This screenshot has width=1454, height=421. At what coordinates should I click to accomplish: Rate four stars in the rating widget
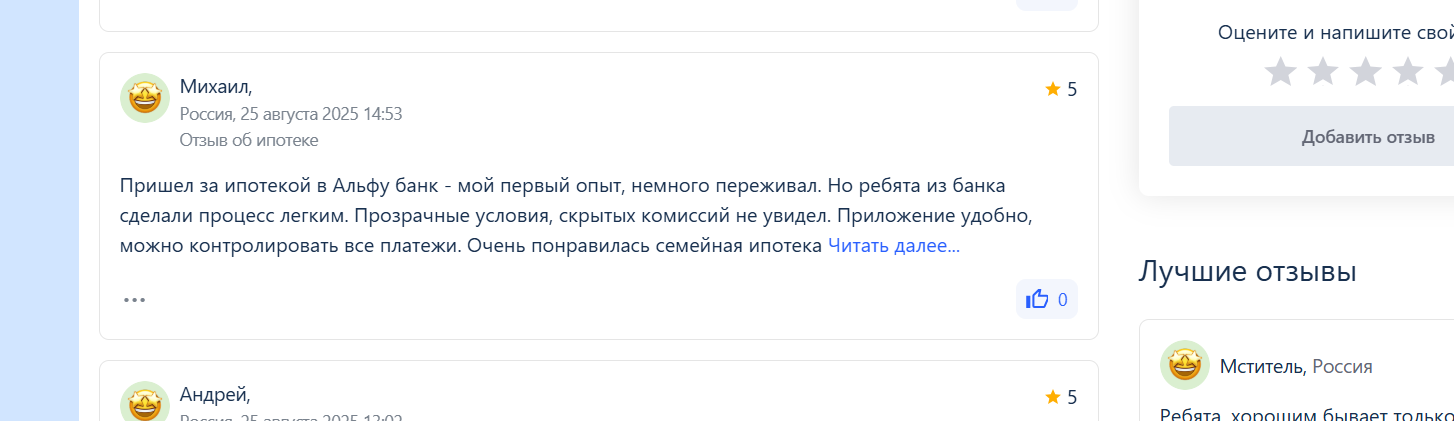click(x=1407, y=72)
